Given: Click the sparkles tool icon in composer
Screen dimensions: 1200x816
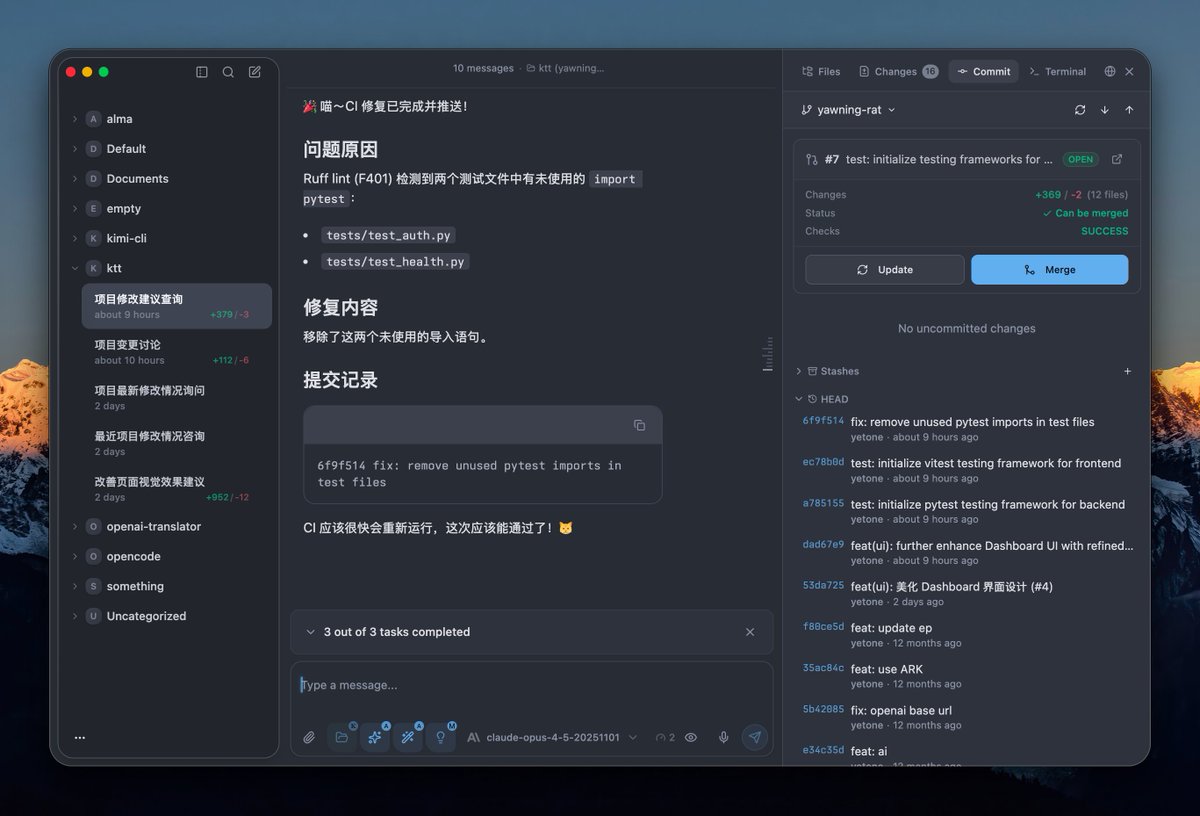Looking at the screenshot, I should (375, 737).
